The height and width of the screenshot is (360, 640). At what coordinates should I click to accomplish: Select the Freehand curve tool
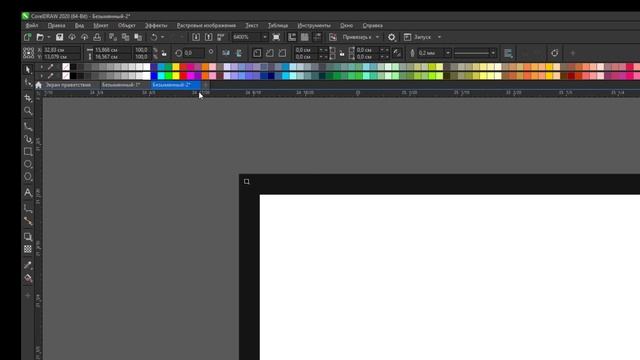coord(28,127)
